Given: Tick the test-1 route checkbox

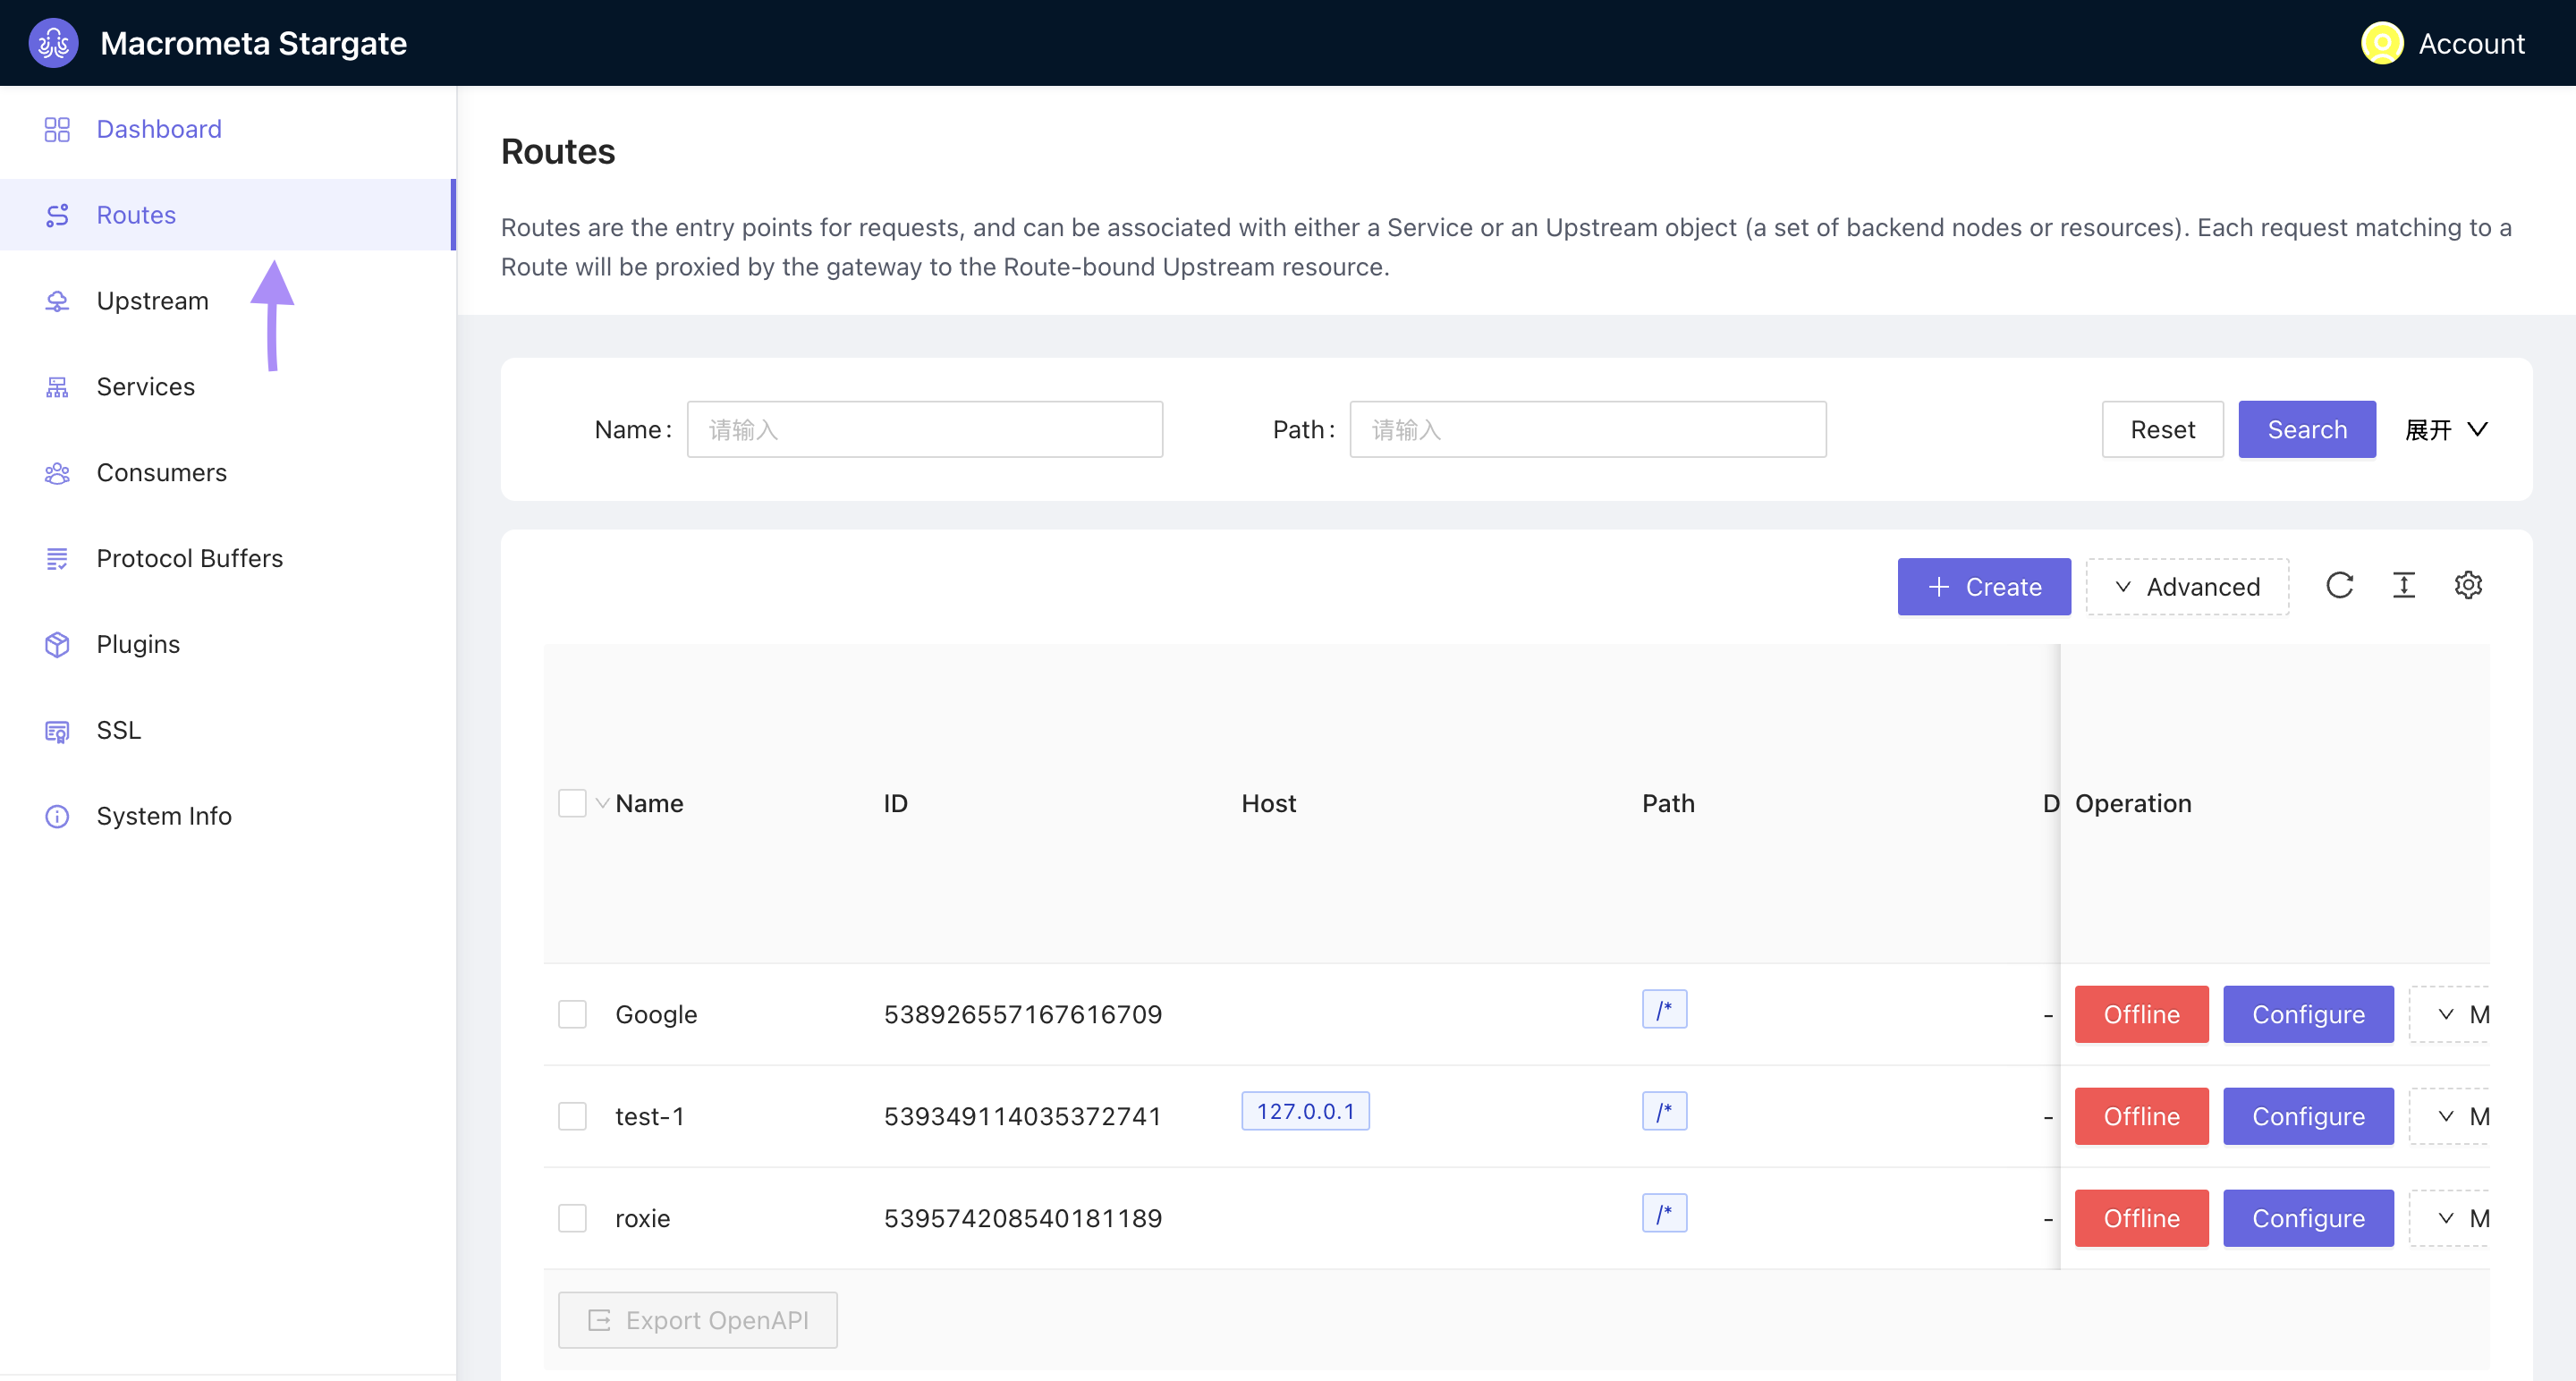Looking at the screenshot, I should 572,1116.
